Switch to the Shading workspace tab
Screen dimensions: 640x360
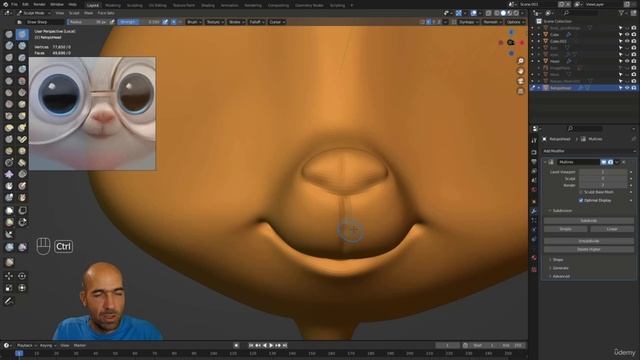[x=208, y=5]
